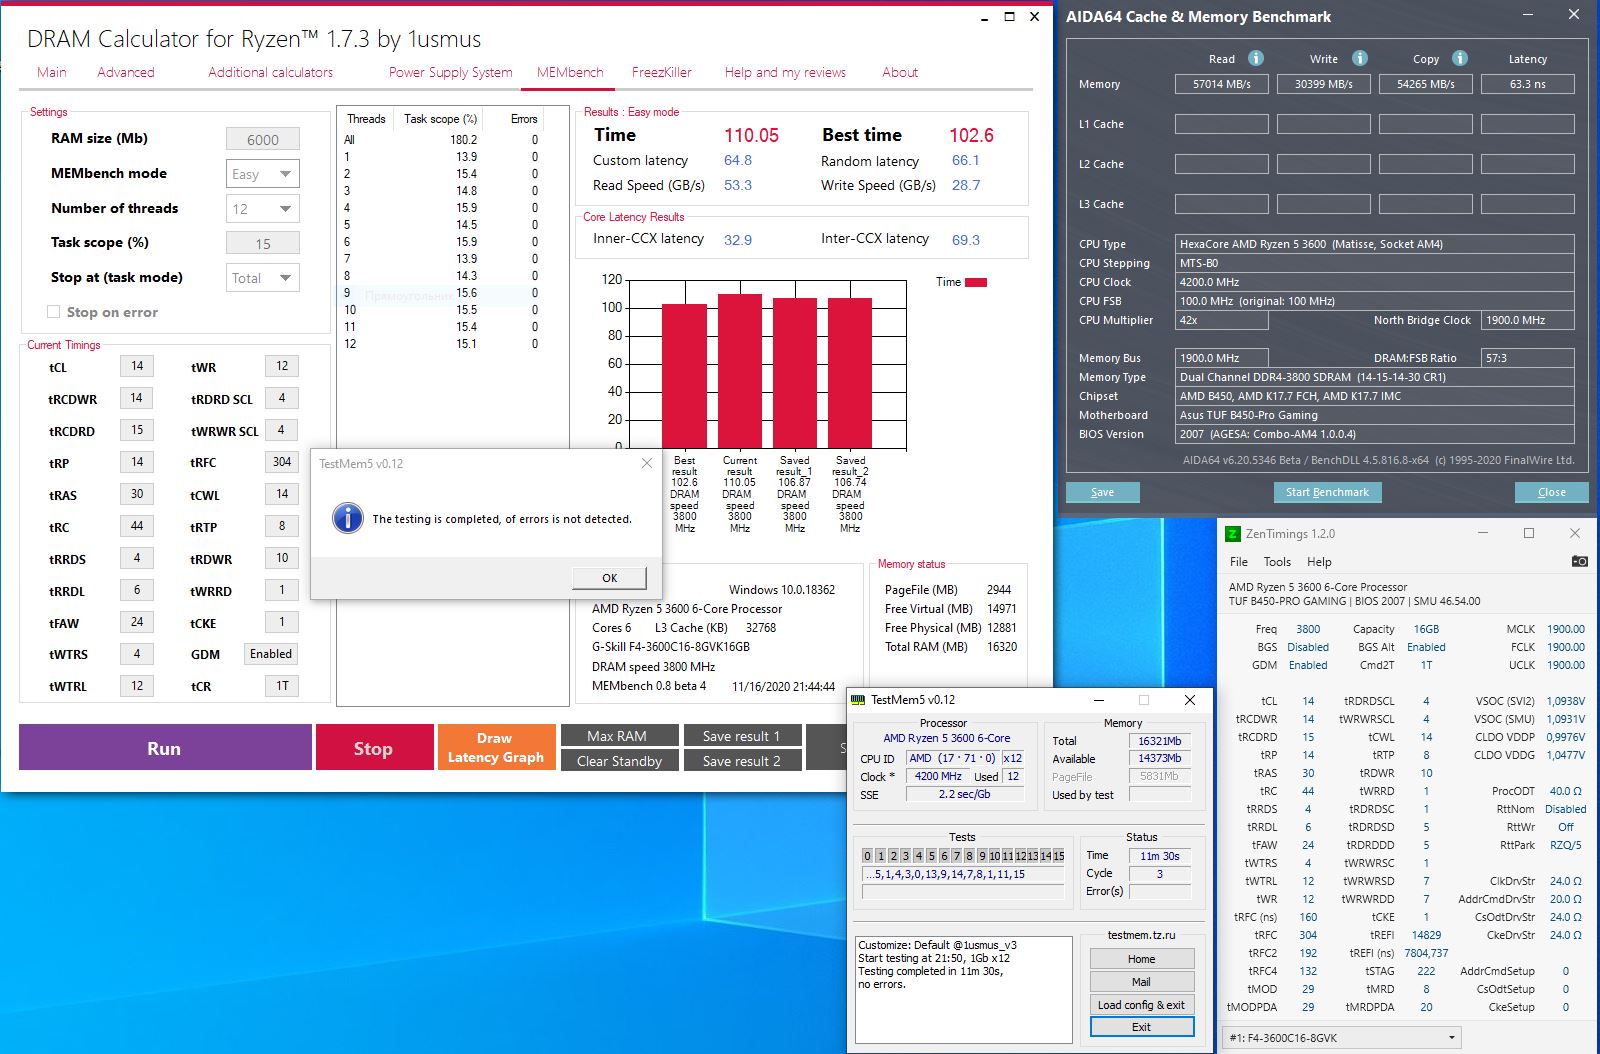The image size is (1600, 1054).
Task: Click the Mail button in TestMem5
Action: pos(1142,982)
